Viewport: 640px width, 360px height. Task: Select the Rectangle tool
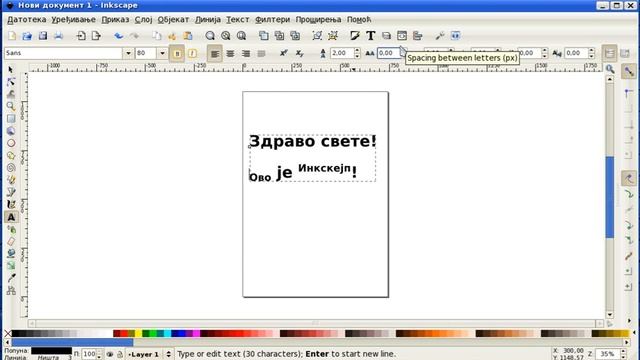click(x=11, y=119)
